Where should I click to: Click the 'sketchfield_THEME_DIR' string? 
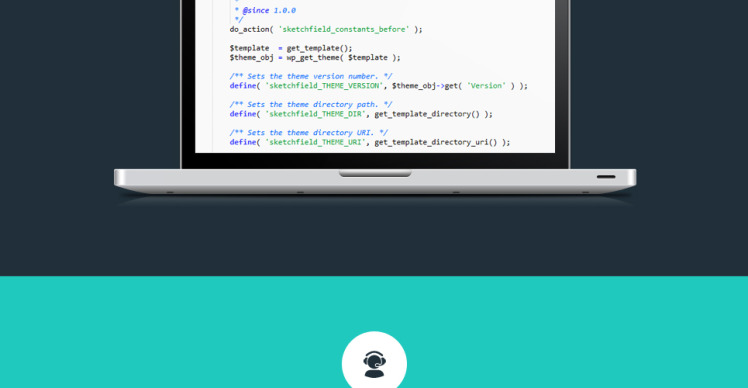coord(315,114)
